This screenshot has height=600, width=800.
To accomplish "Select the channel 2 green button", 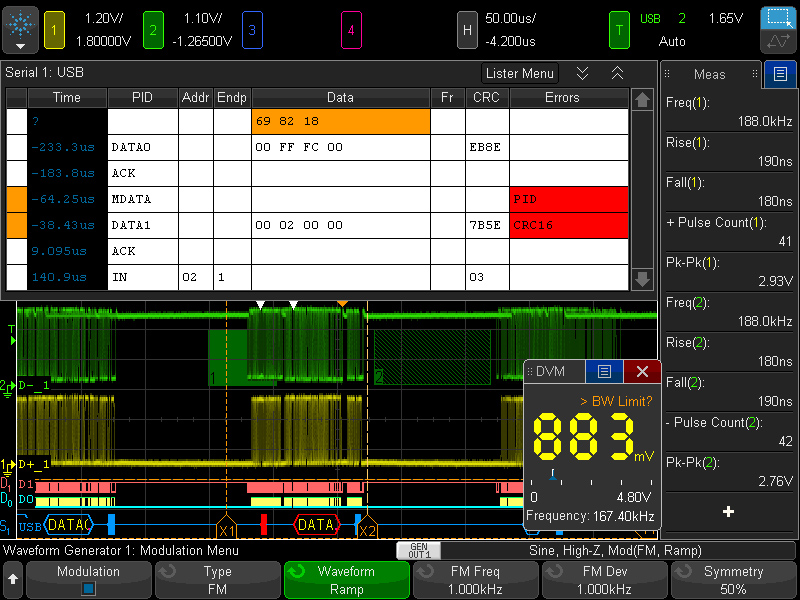I will point(153,30).
